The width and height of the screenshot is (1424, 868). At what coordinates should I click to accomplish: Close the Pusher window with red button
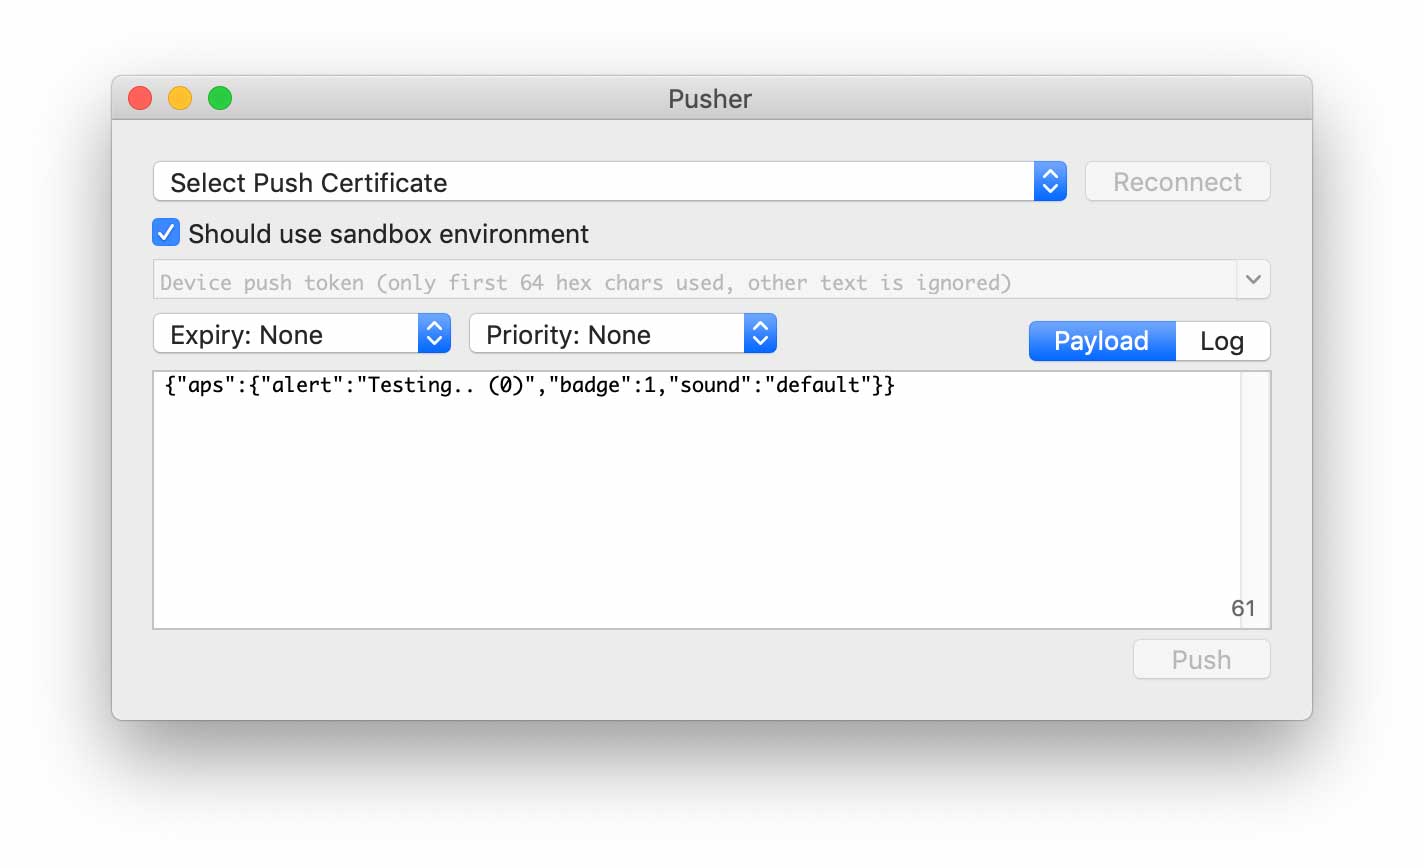tap(140, 98)
